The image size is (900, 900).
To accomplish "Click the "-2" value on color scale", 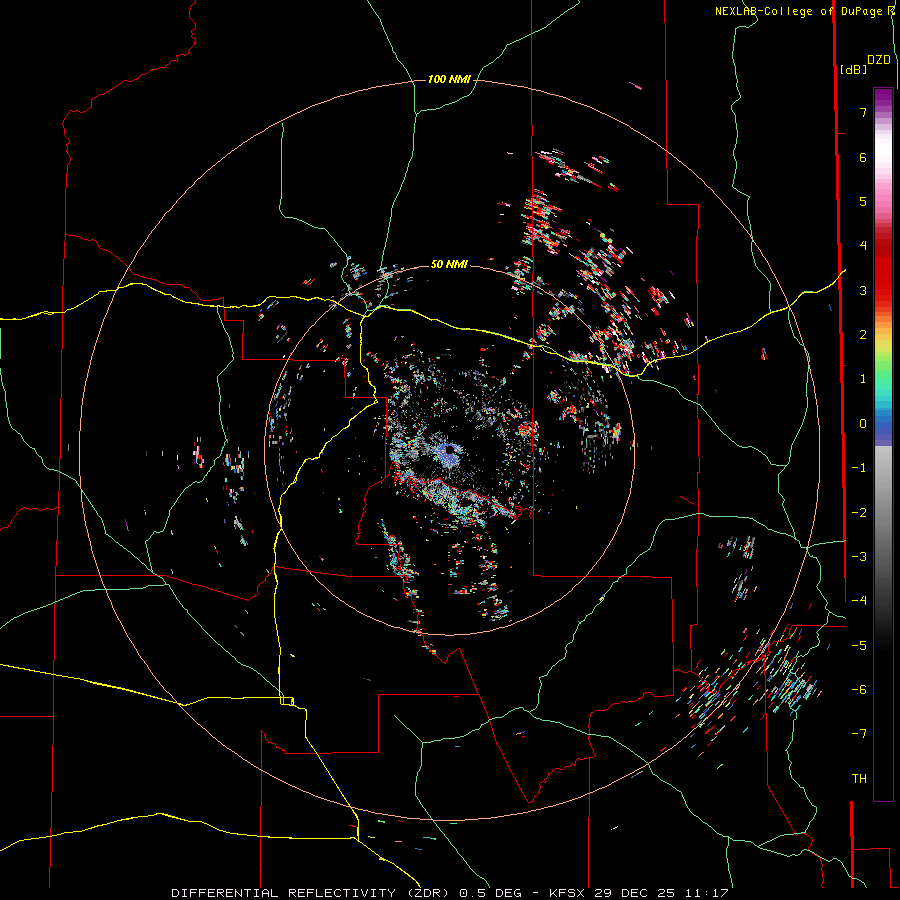I will (x=859, y=513).
